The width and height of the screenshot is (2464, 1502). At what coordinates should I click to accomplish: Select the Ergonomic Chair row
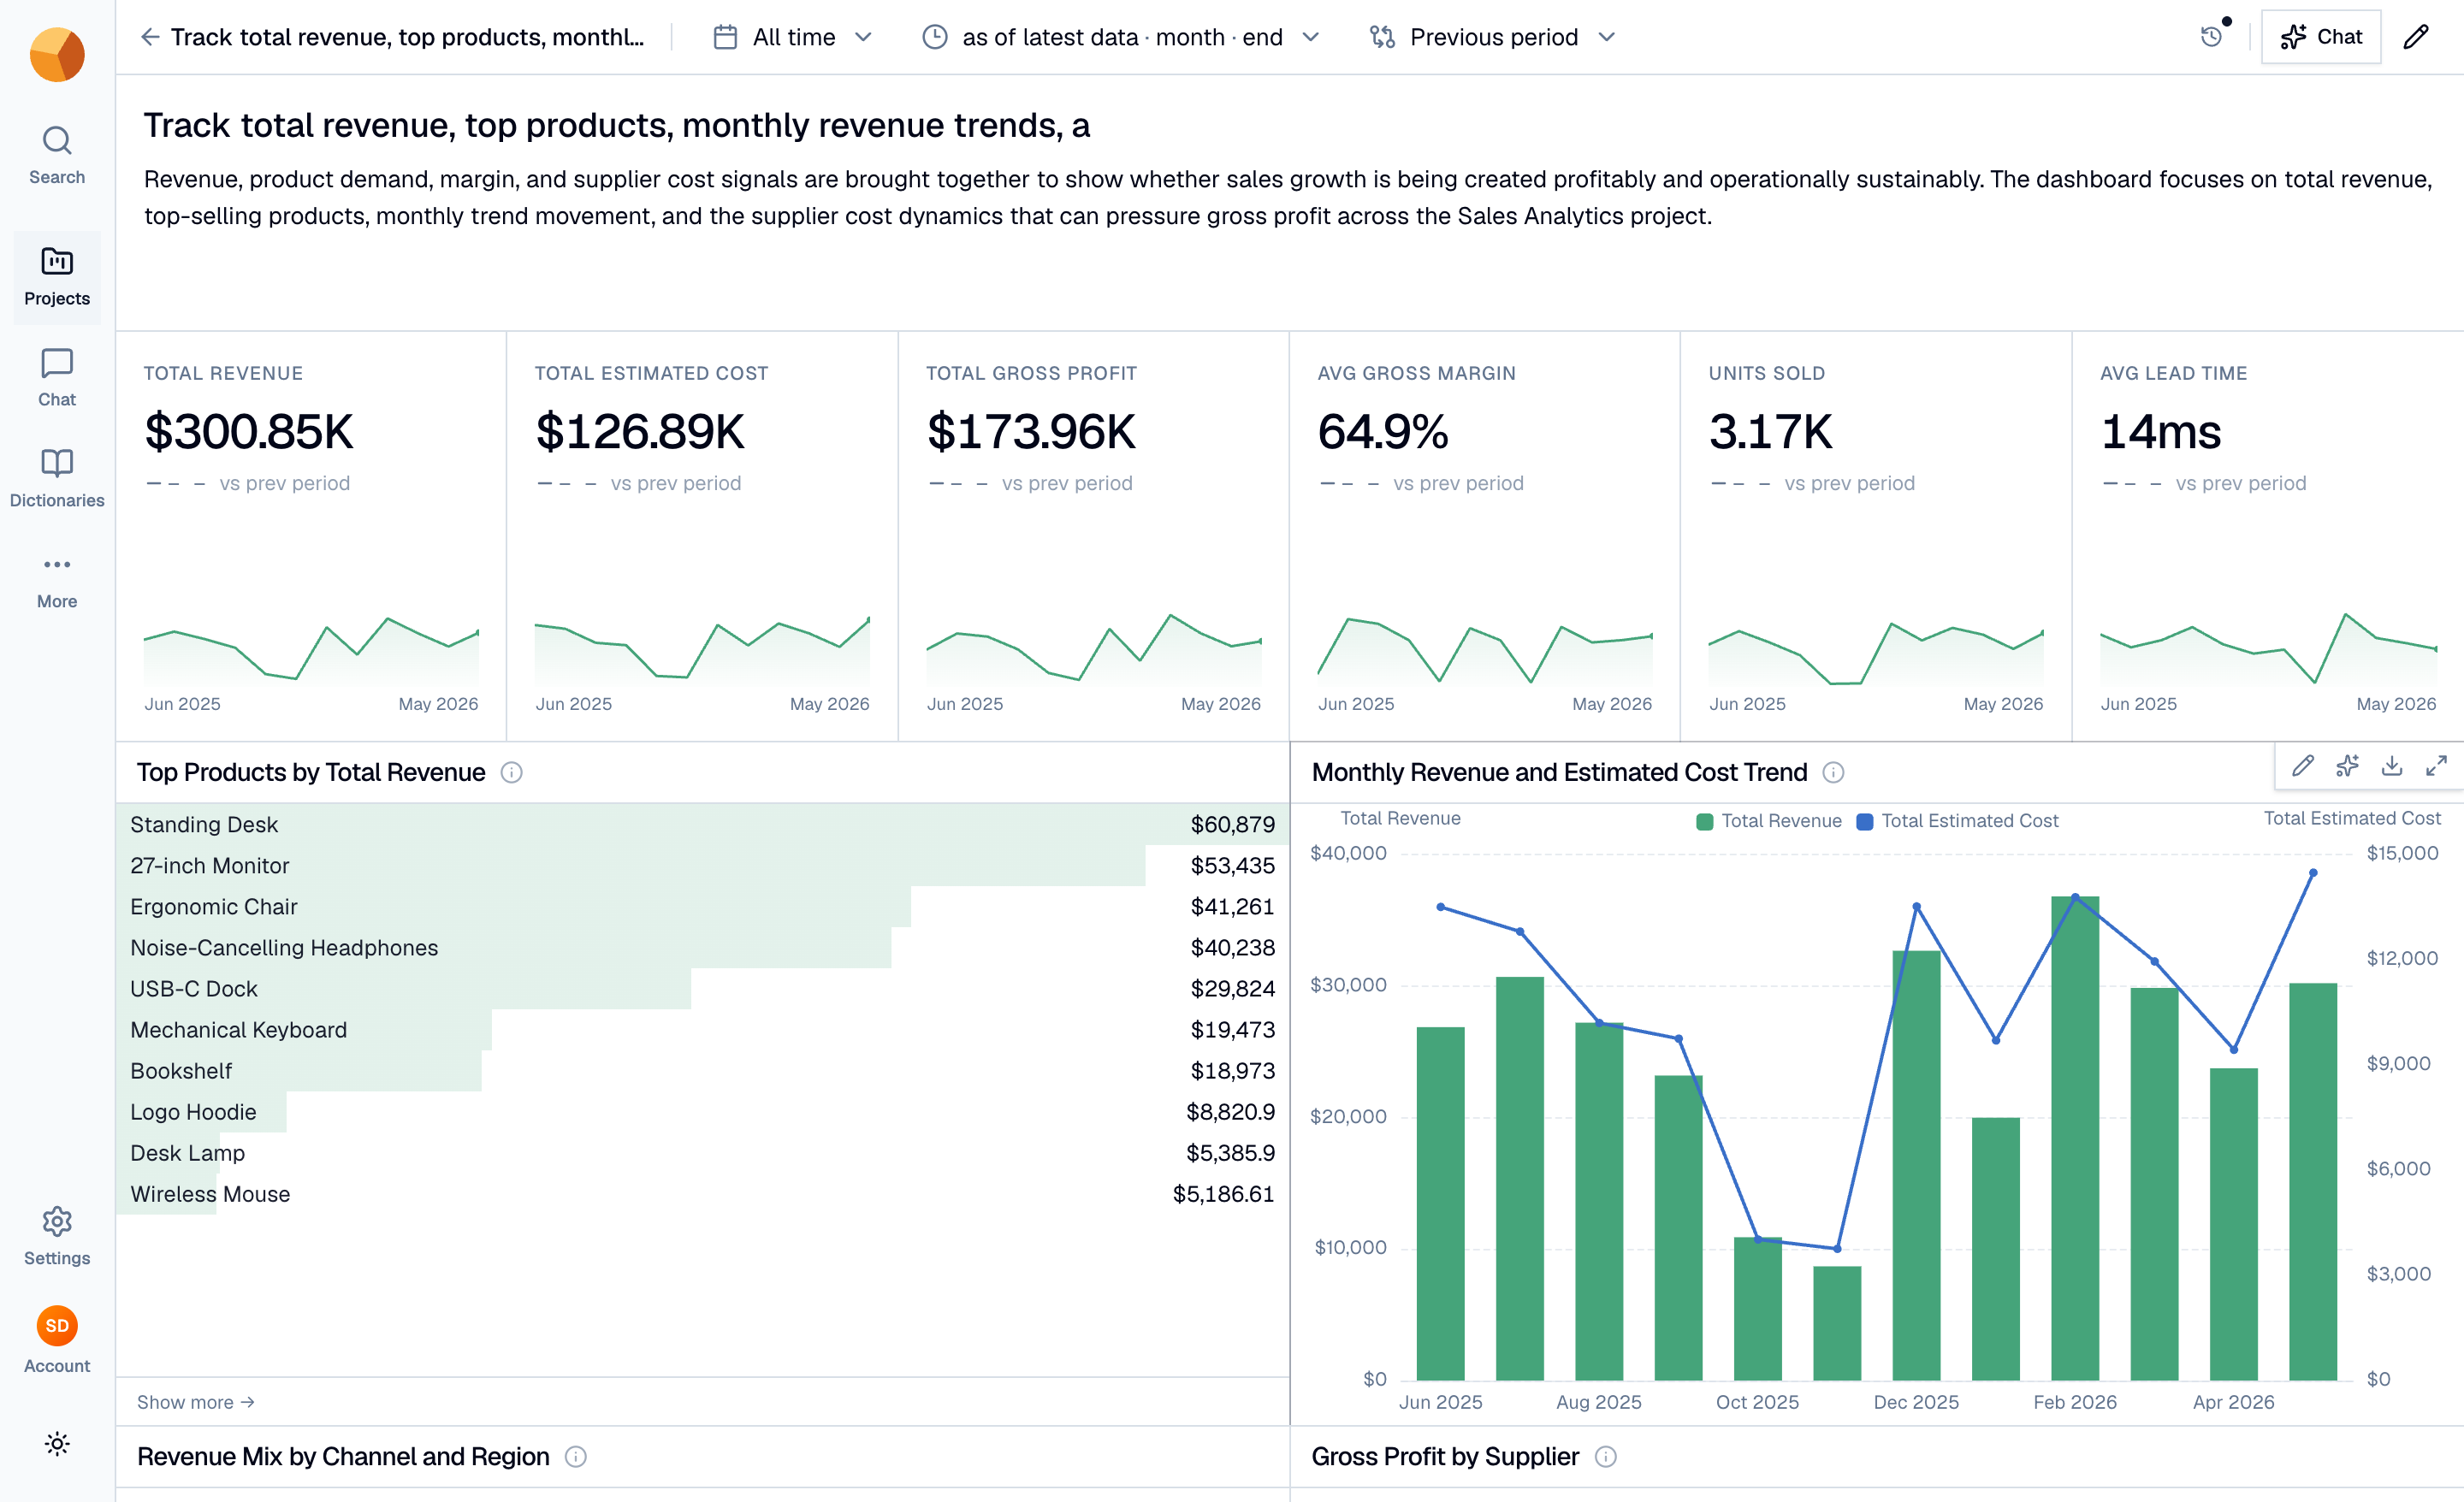pyautogui.click(x=702, y=906)
